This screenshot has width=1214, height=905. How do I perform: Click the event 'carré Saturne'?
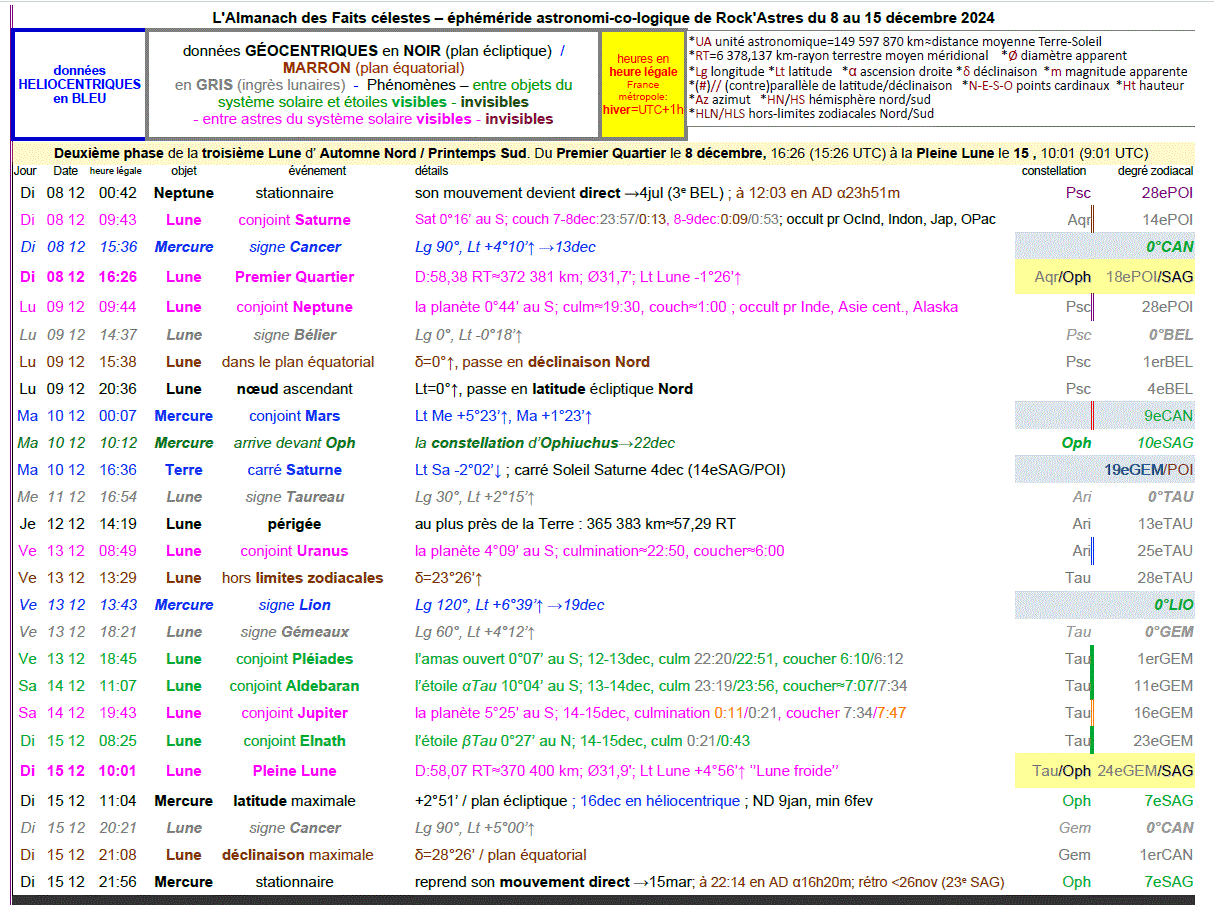[x=294, y=470]
